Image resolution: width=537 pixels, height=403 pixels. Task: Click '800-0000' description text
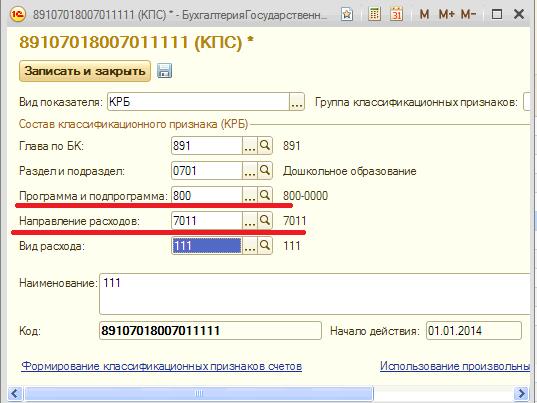(305, 196)
